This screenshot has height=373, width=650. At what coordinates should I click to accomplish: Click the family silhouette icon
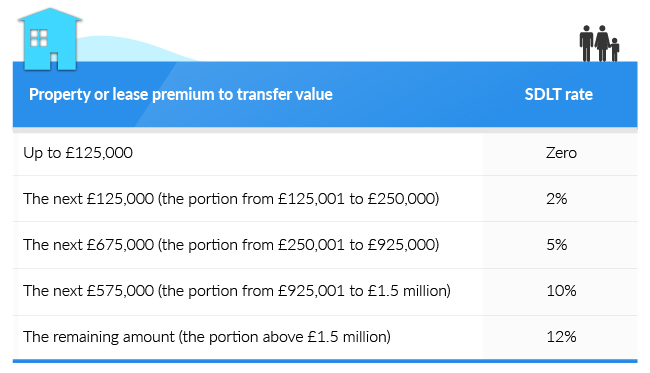(599, 44)
